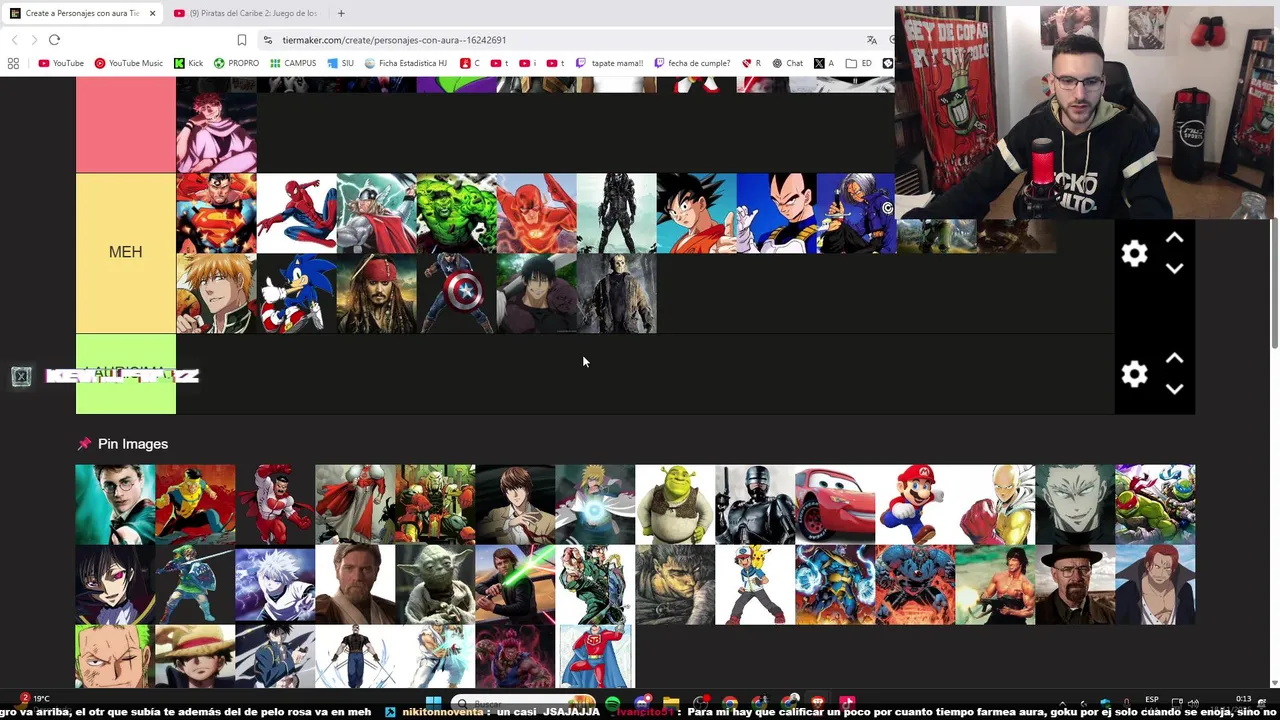Open the CAMPUS bookmark

point(293,63)
